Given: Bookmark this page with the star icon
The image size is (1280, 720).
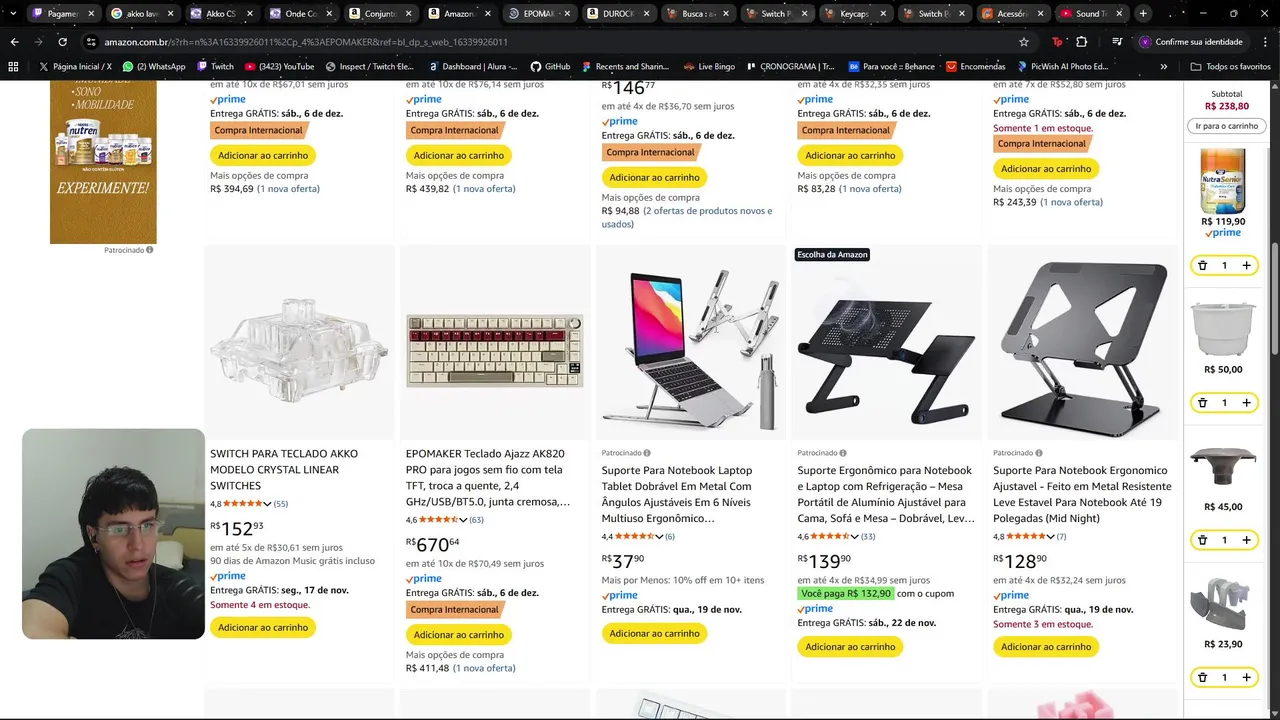Looking at the screenshot, I should tap(1024, 42).
